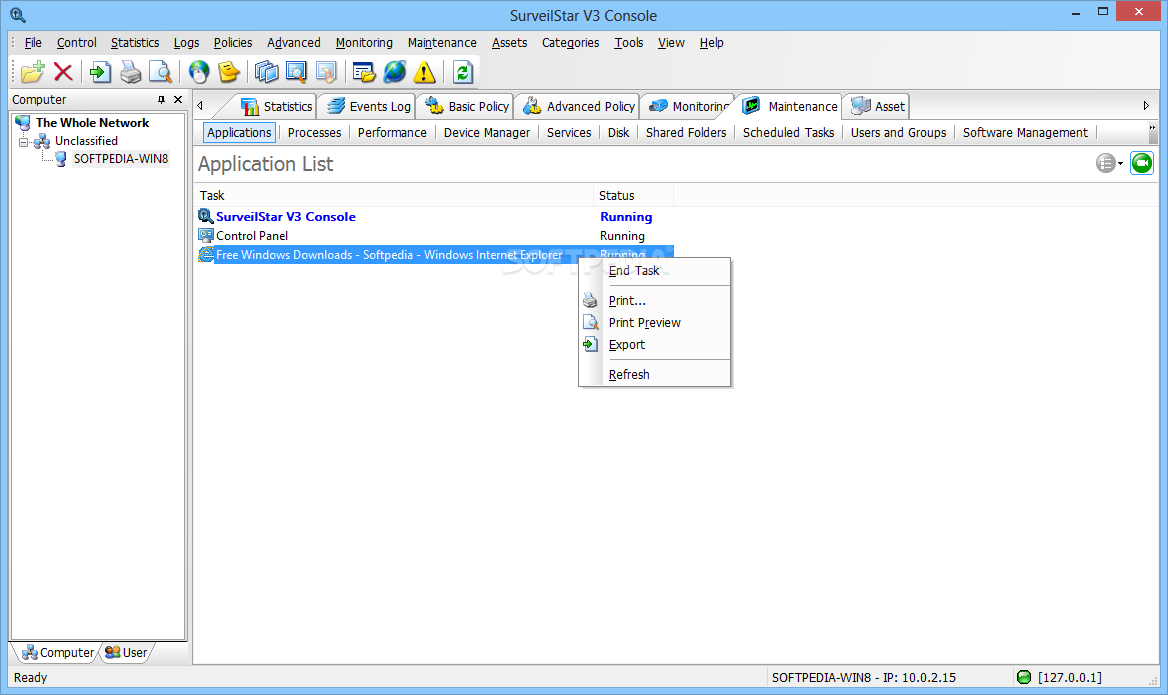This screenshot has width=1168, height=695.
Task: Click the window with folder toolbar icon
Action: pos(364,72)
